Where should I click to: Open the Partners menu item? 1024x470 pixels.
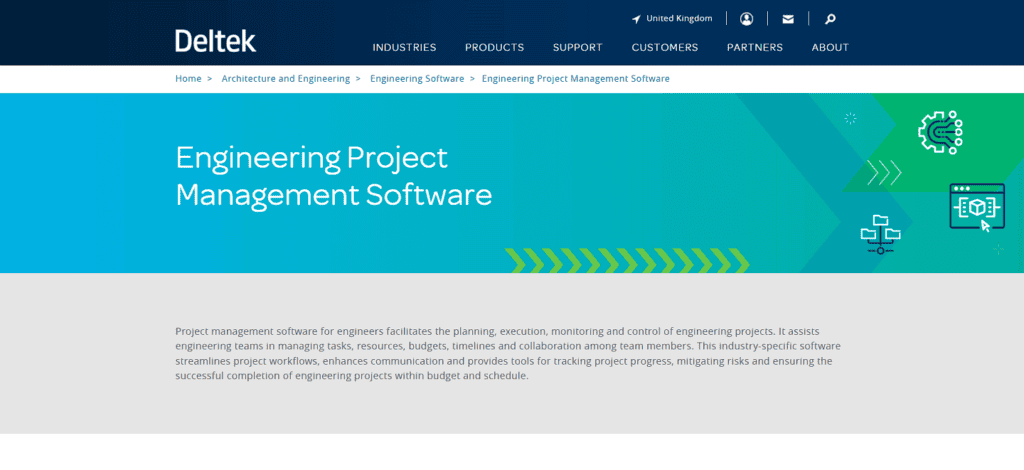coord(754,47)
